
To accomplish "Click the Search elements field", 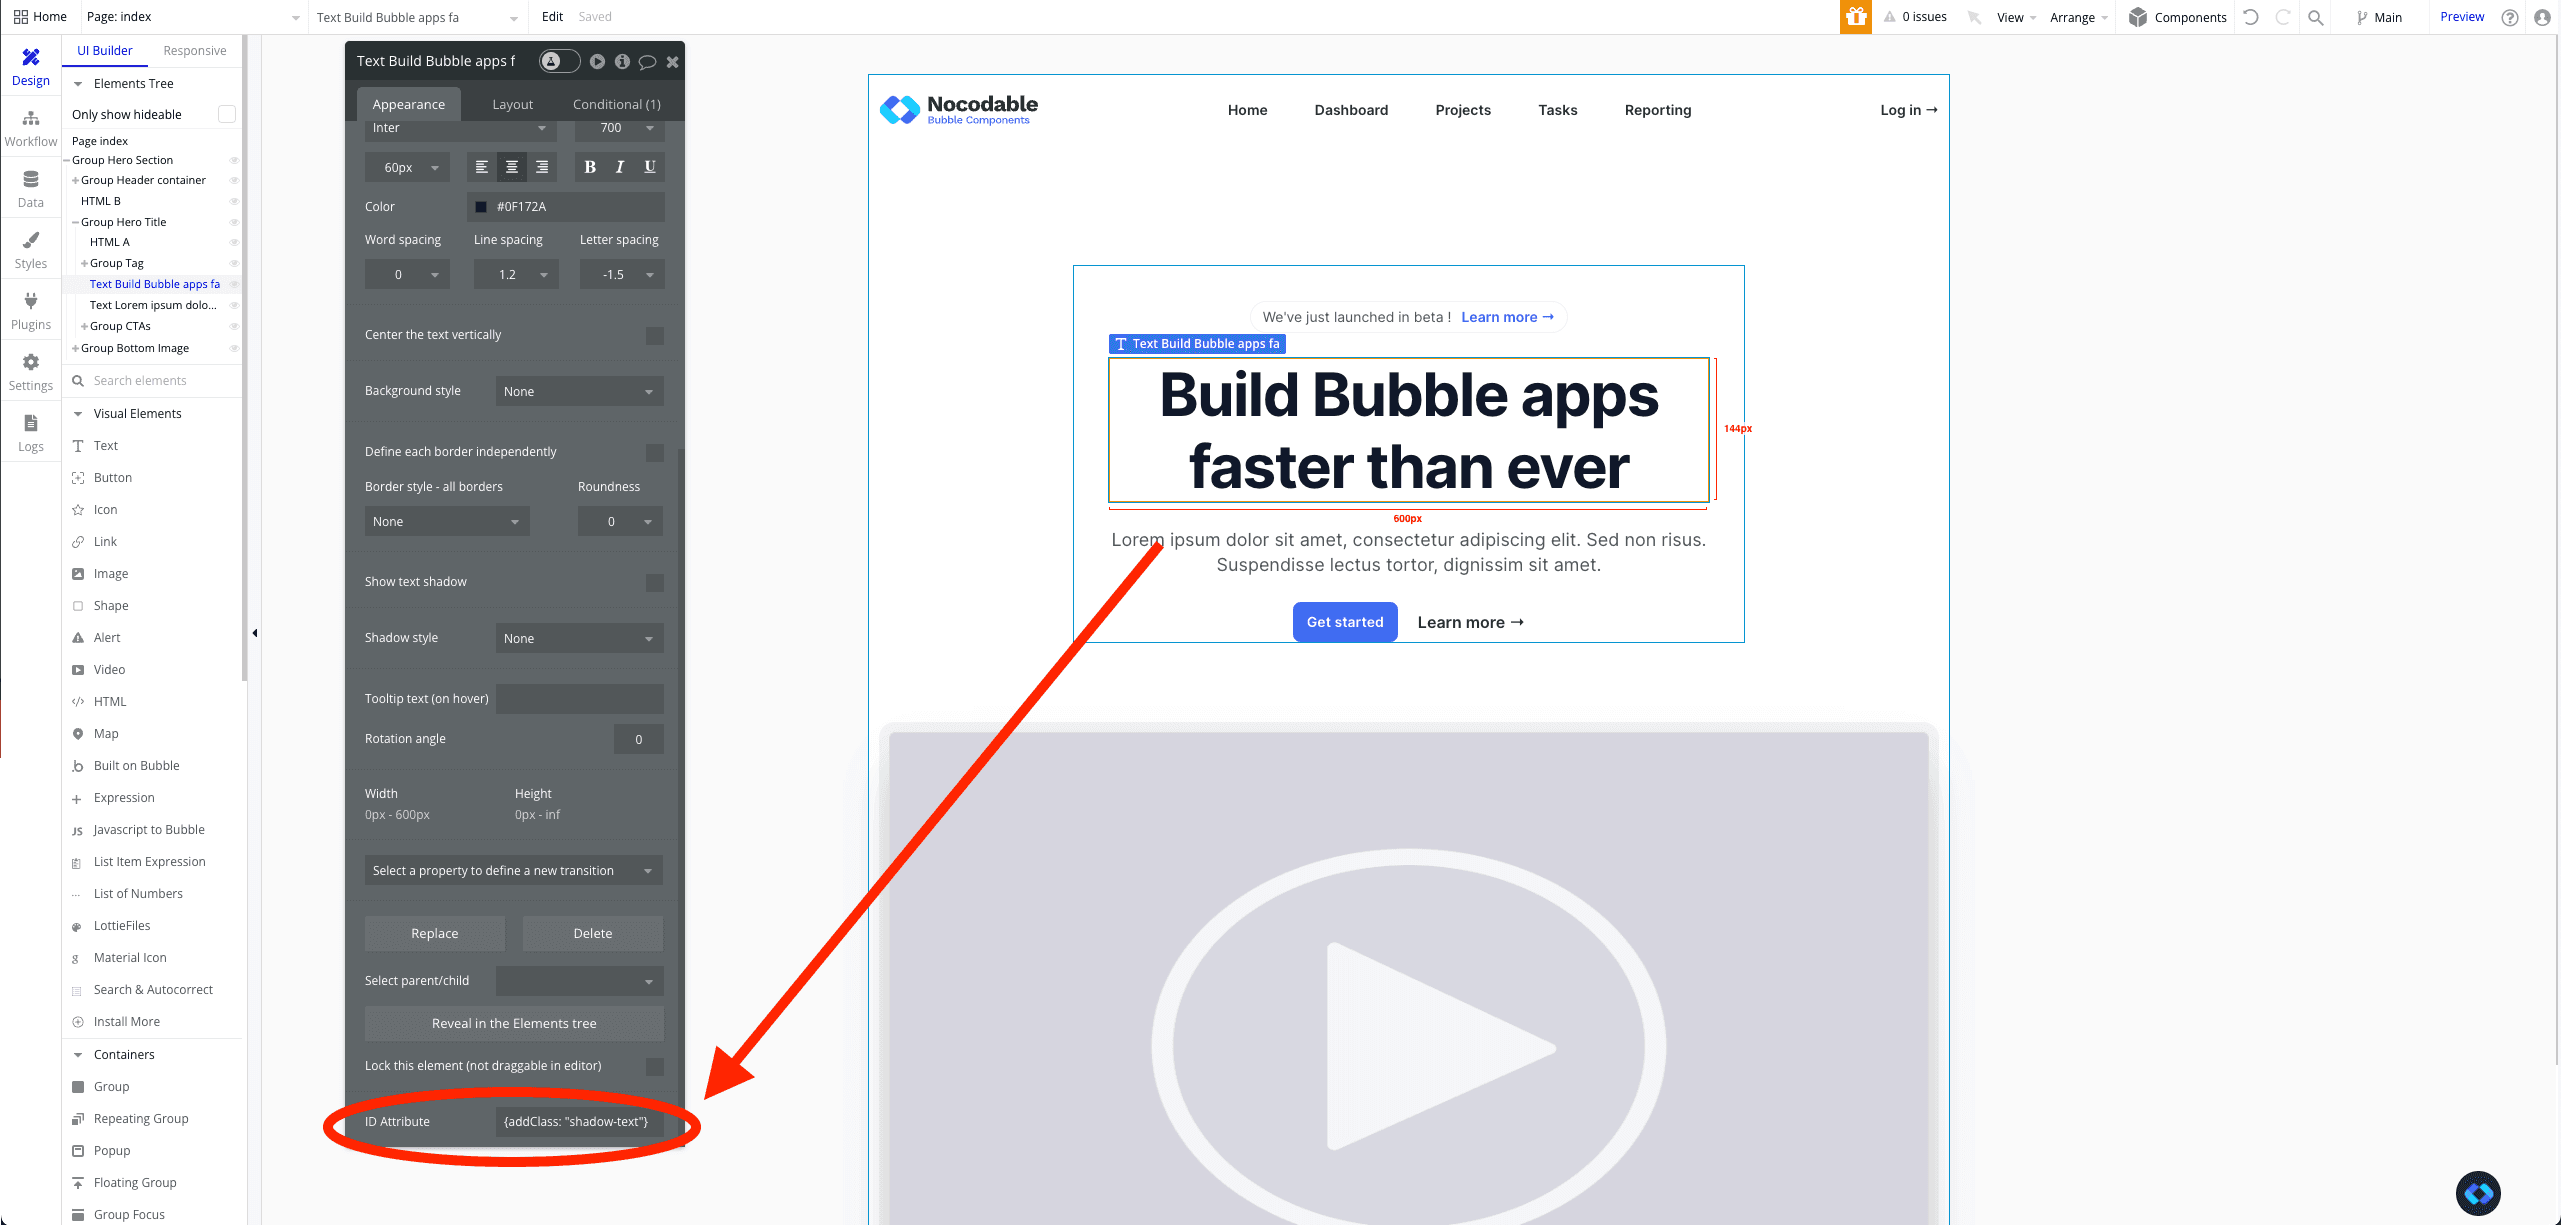I will pos(154,381).
